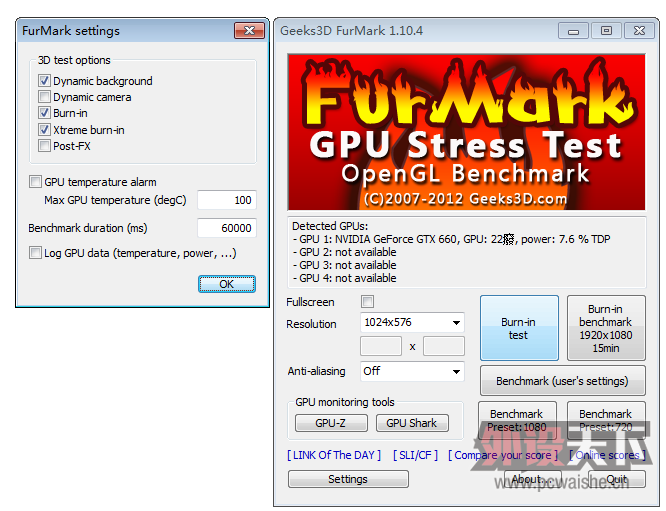
Task: Edit the Benchmark duration field
Action: [227, 228]
